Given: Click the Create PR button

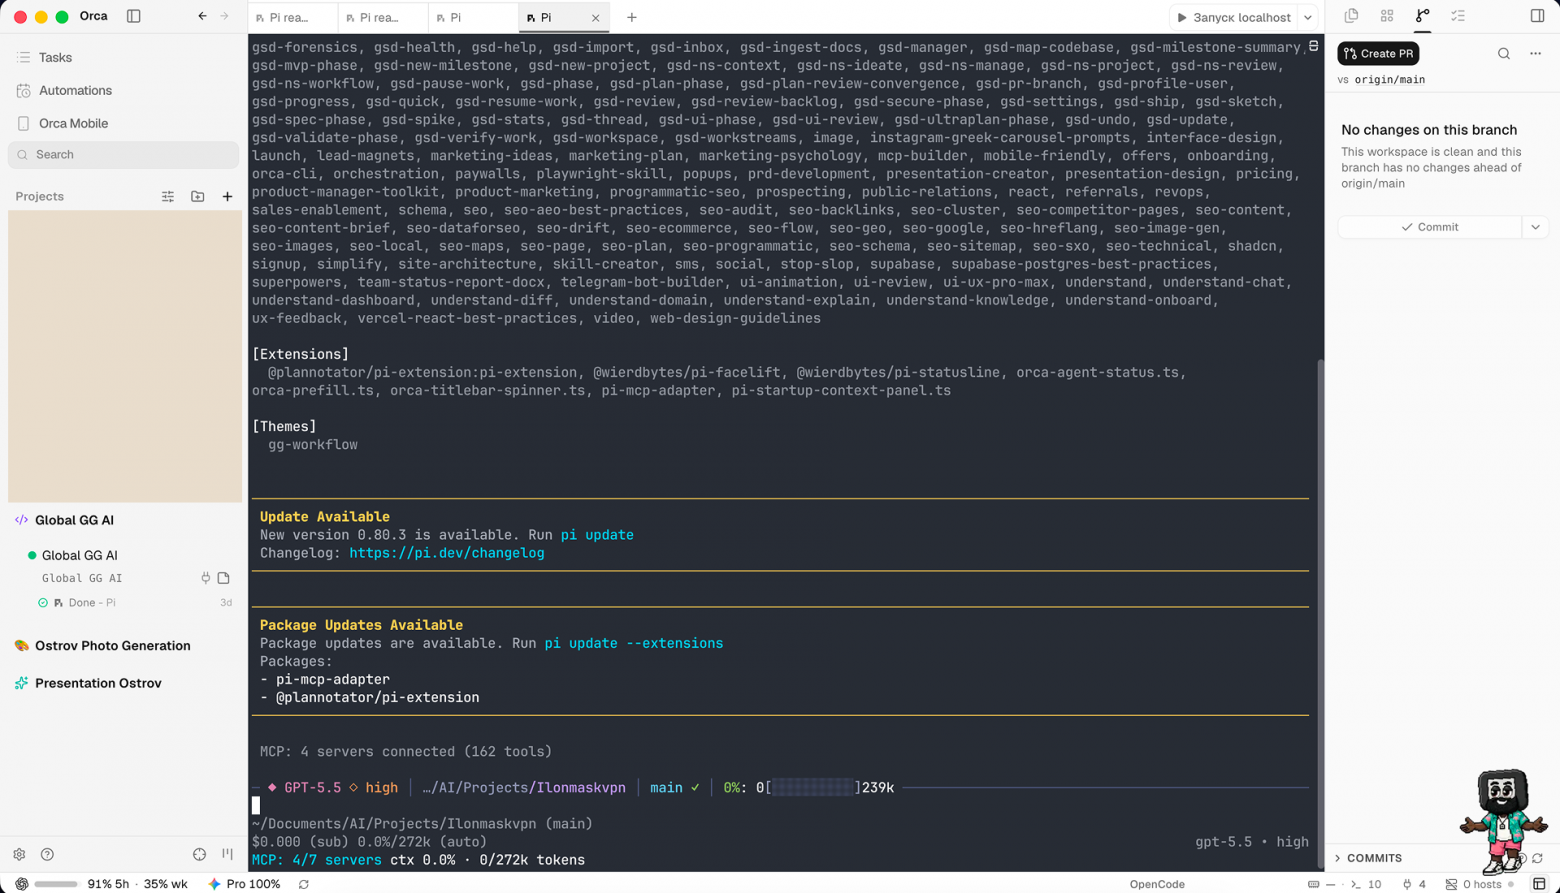Looking at the screenshot, I should [1378, 53].
